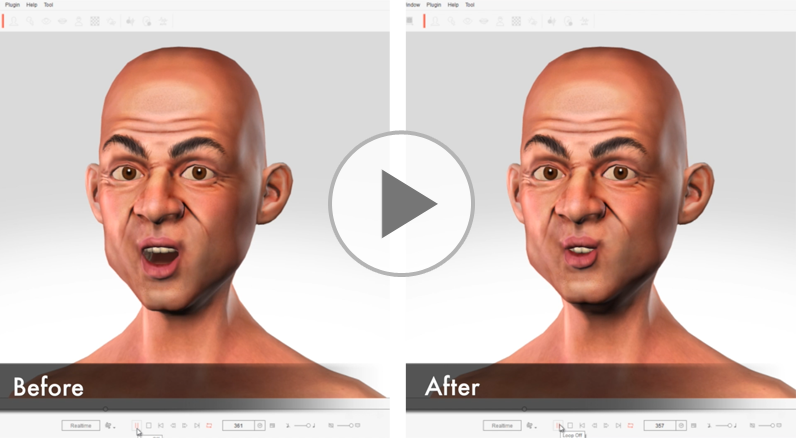796x438 pixels.
Task: Stop playback in the Before panel
Action: 149,425
